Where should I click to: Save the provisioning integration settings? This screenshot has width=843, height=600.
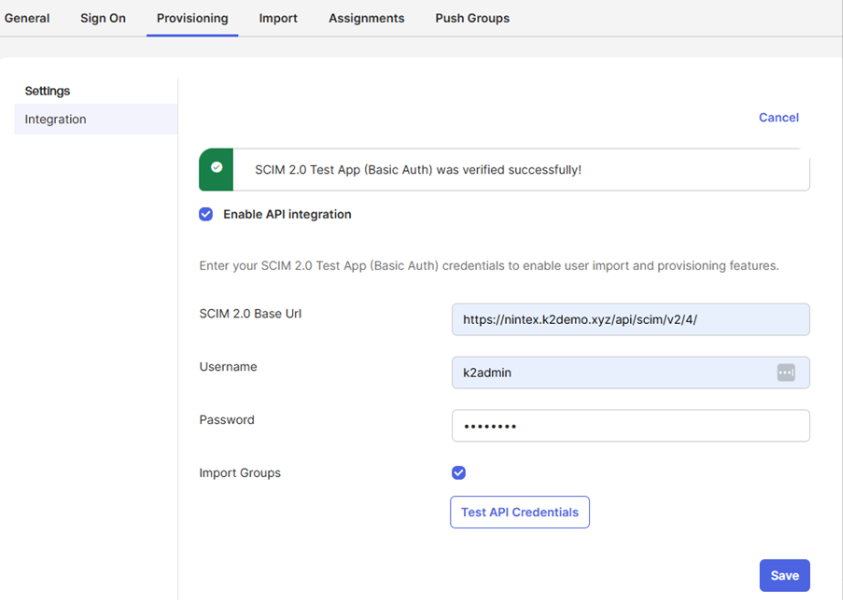[784, 575]
